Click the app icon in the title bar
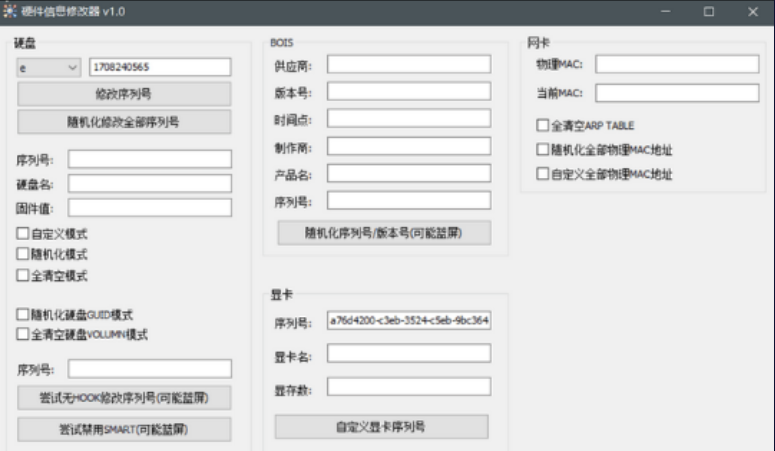The width and height of the screenshot is (775, 451). [11, 12]
